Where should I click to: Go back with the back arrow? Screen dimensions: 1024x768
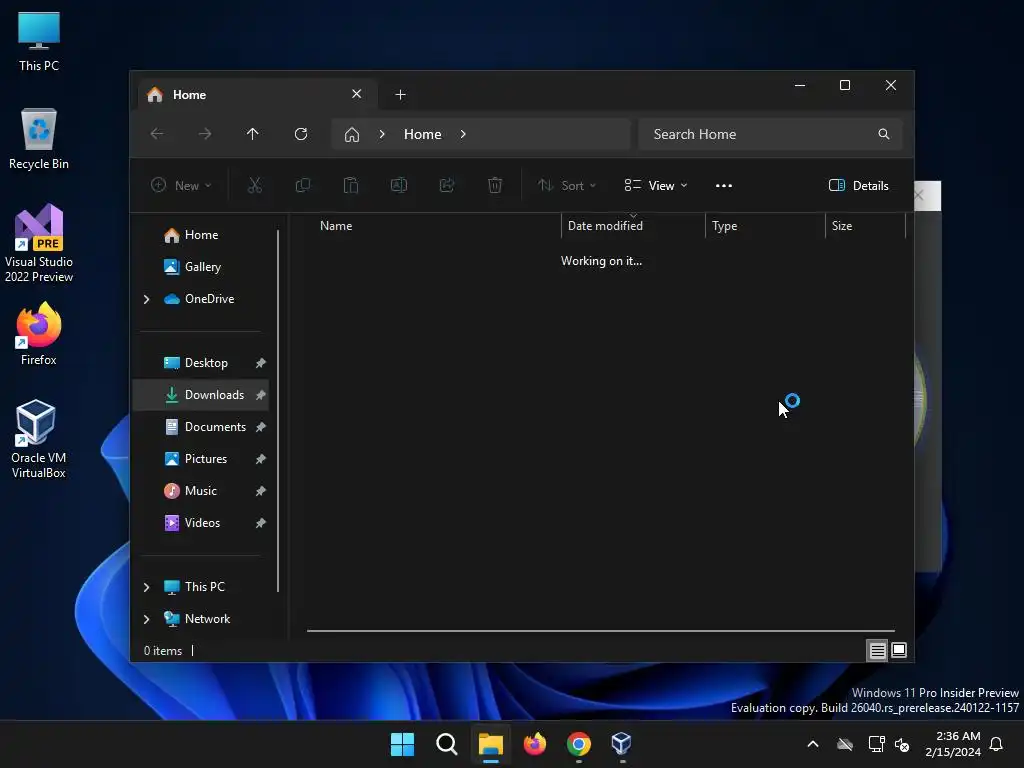[157, 134]
